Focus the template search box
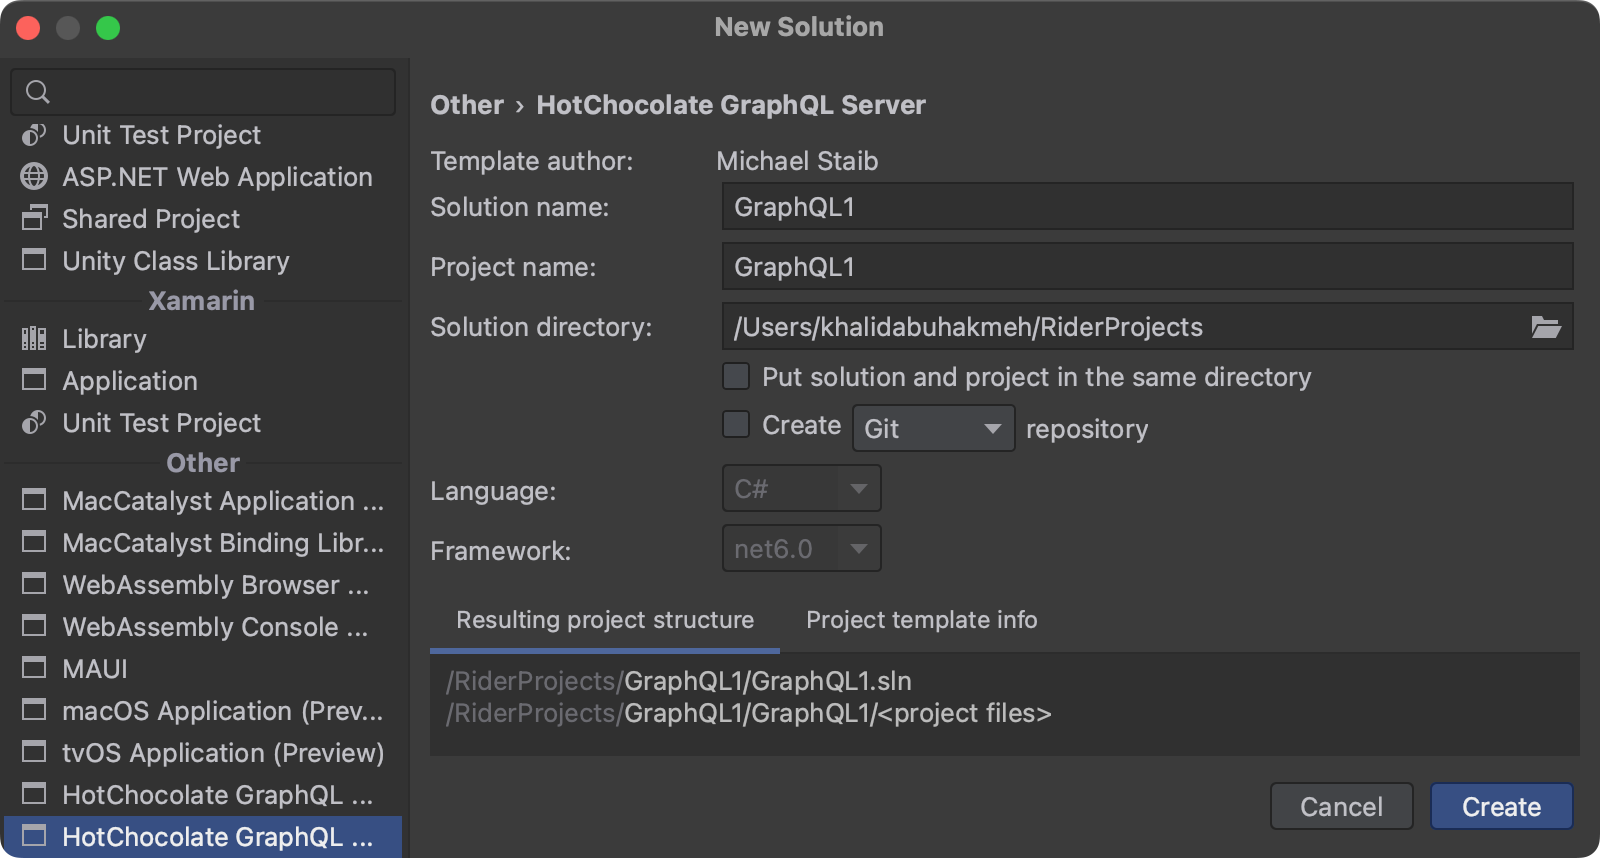This screenshot has height=858, width=1600. point(203,92)
